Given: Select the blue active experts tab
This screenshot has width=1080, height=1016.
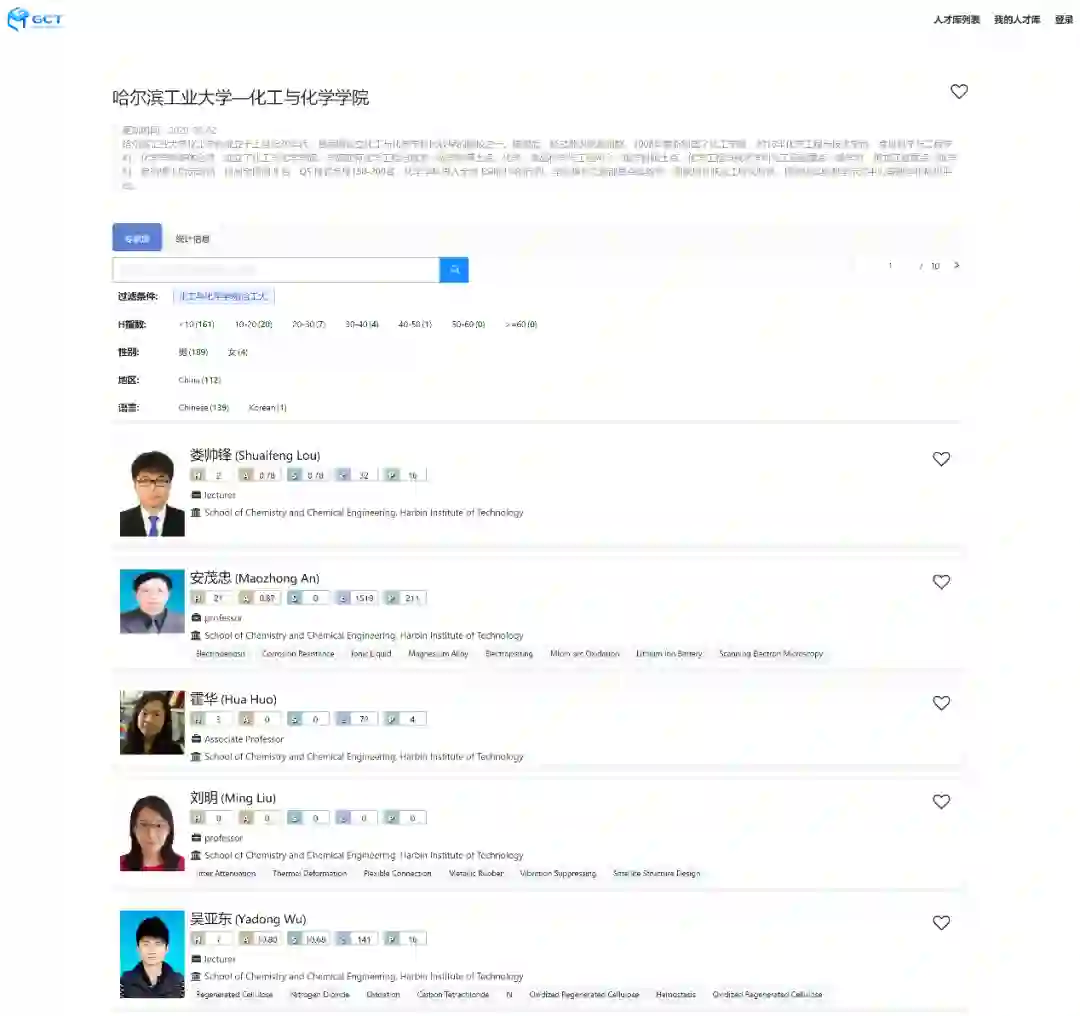Looking at the screenshot, I should (137, 238).
